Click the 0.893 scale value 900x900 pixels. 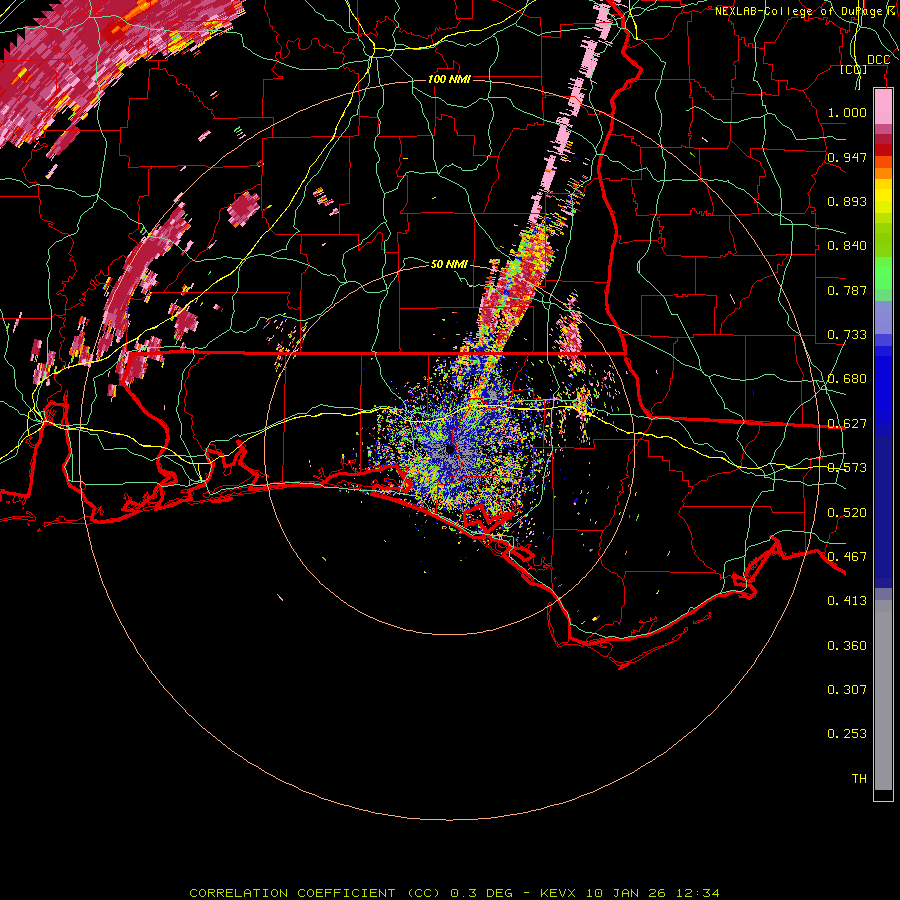[x=847, y=201]
